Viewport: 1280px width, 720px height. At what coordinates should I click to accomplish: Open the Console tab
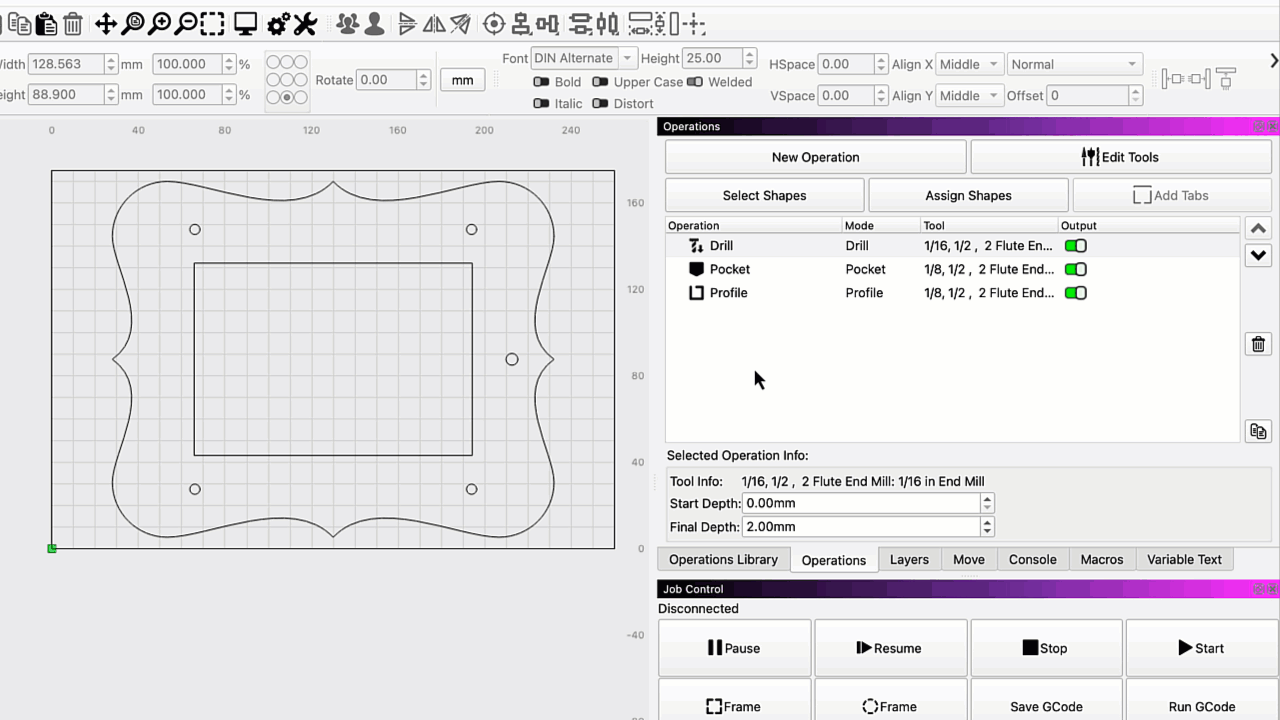[x=1032, y=560]
